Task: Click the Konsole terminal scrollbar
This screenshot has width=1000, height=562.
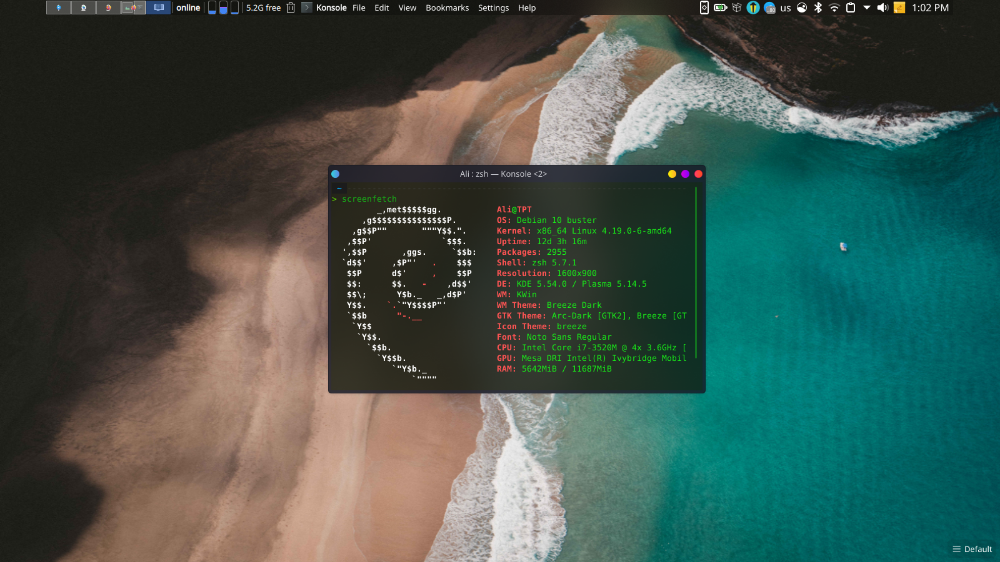Action: pos(695,270)
